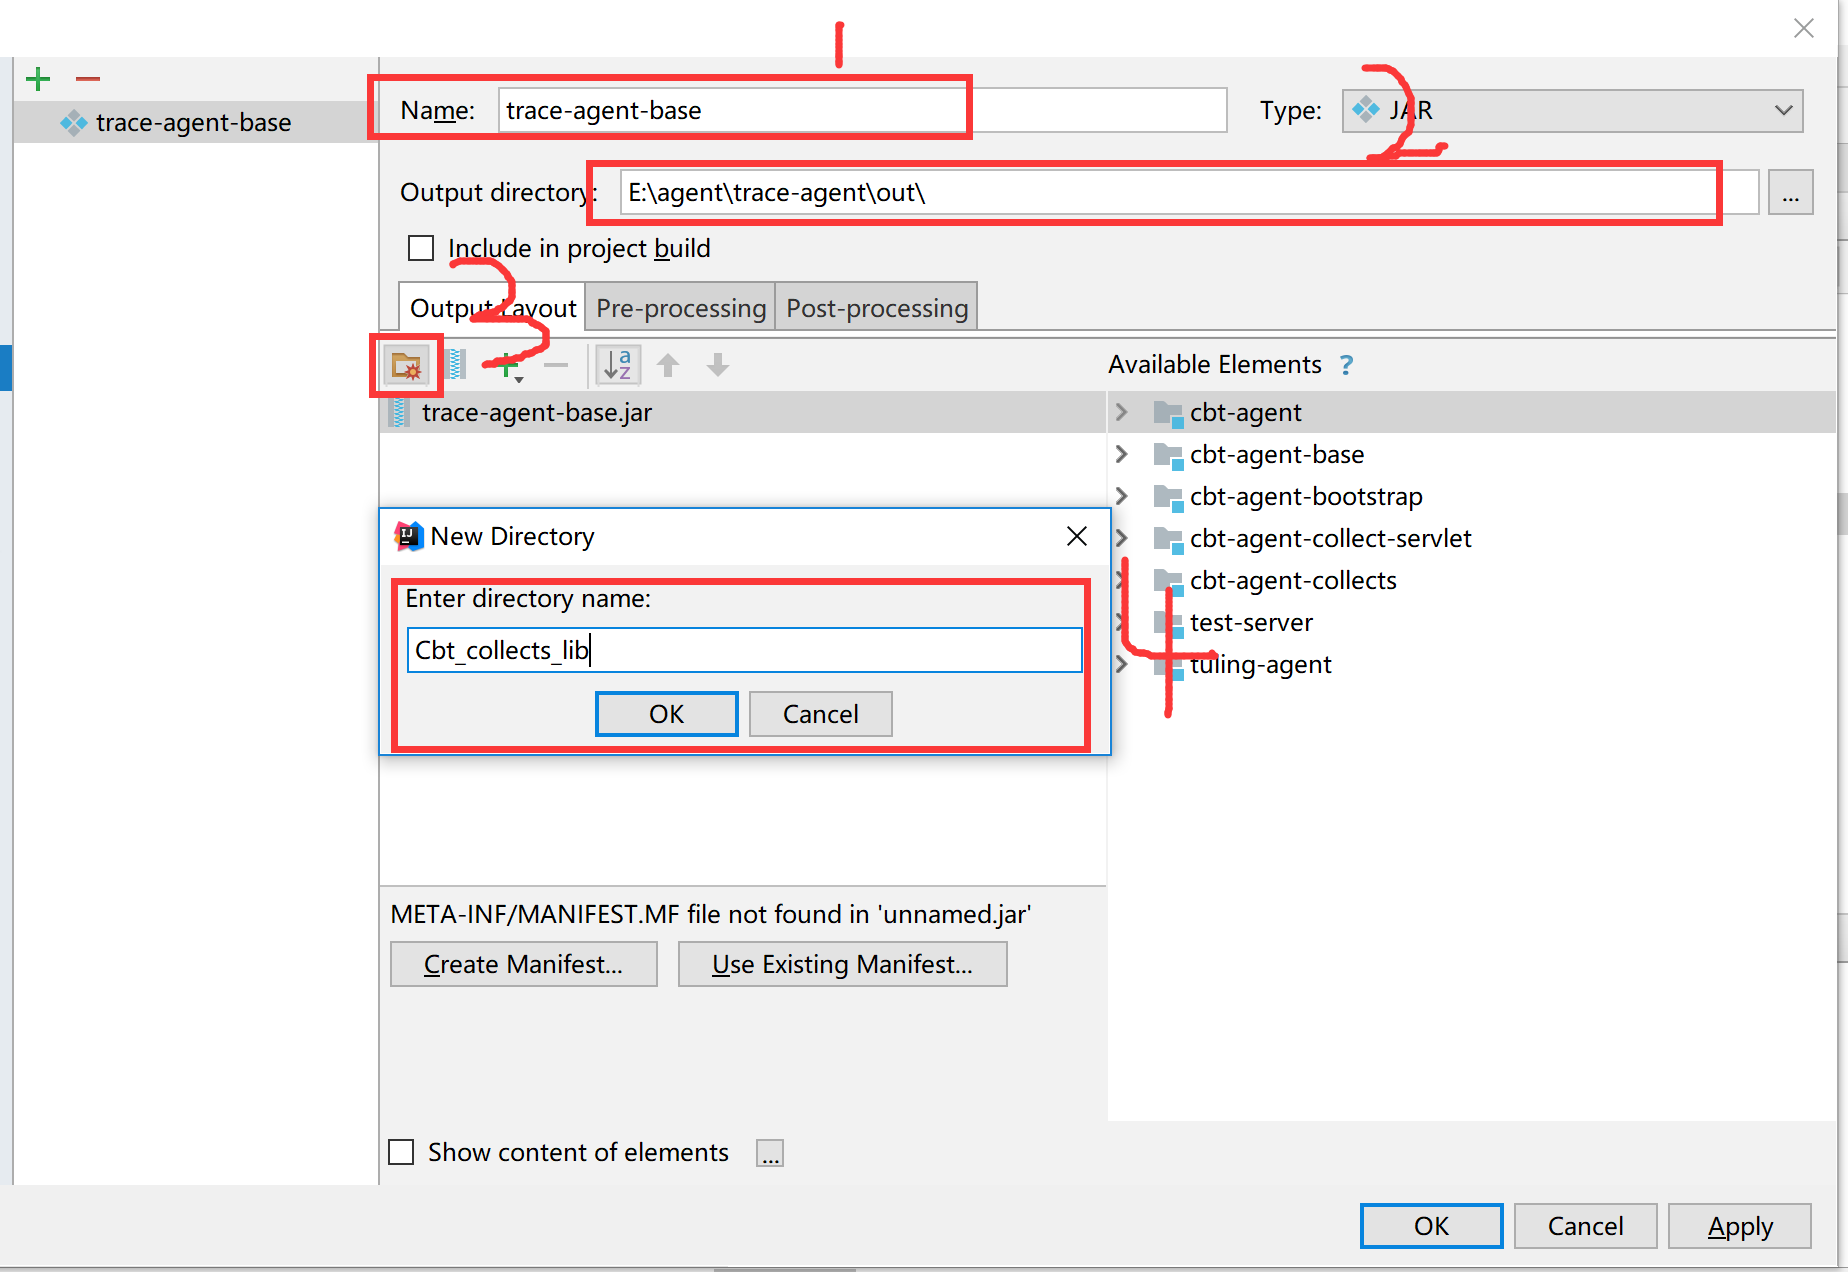Viewport: 1848px width, 1272px height.
Task: Click the IntelliJ icon in New Directory title
Action: (x=409, y=536)
